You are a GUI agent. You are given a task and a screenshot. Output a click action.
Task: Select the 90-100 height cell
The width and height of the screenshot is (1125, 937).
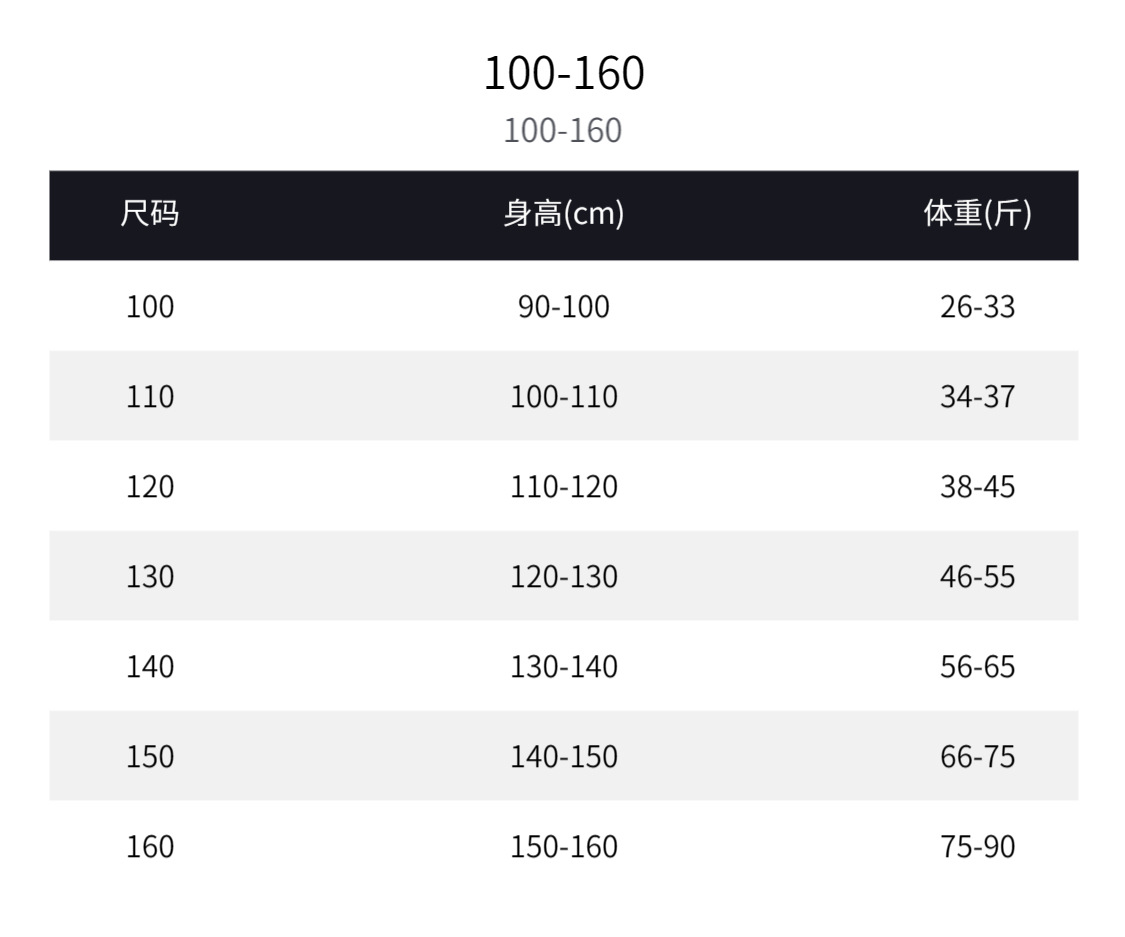point(563,306)
